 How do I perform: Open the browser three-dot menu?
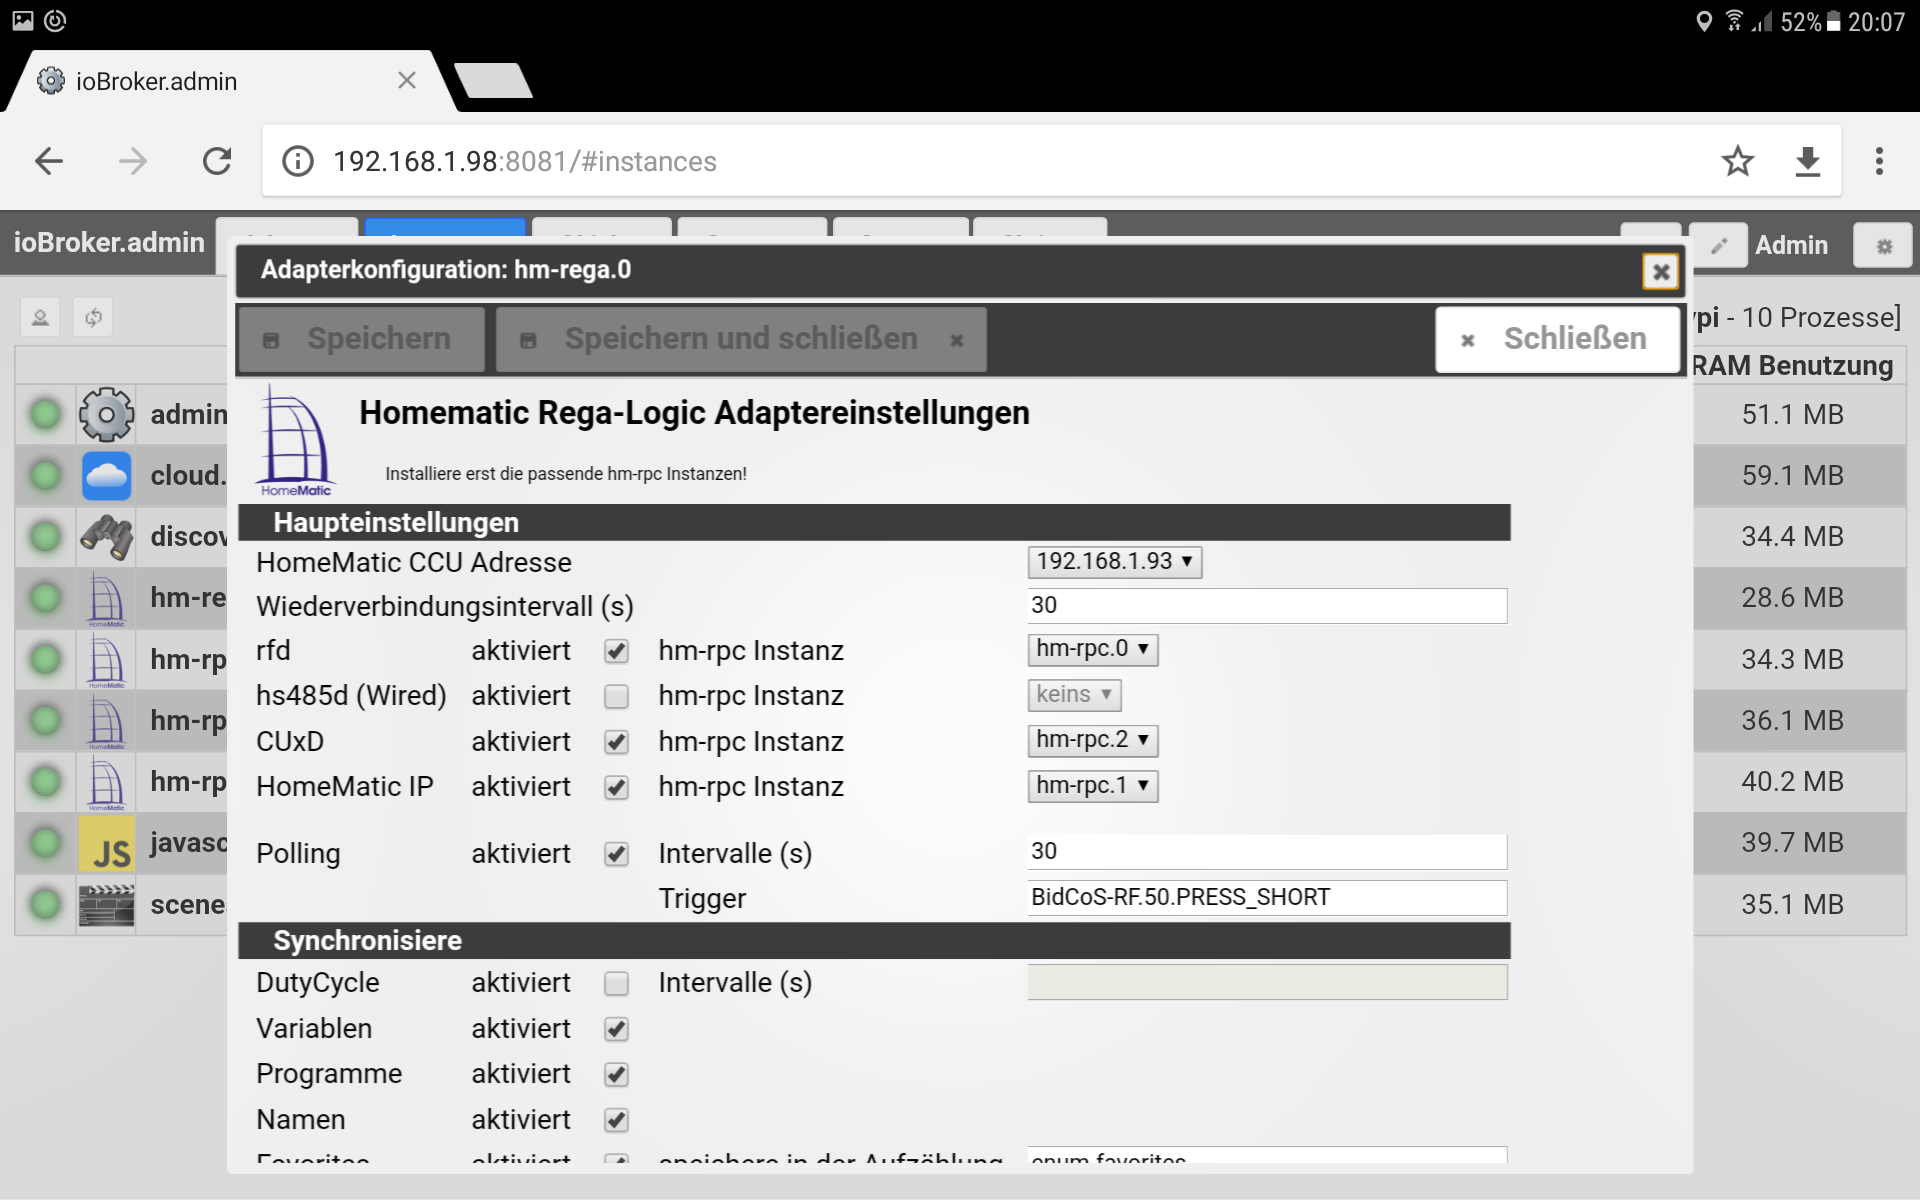click(x=1880, y=161)
